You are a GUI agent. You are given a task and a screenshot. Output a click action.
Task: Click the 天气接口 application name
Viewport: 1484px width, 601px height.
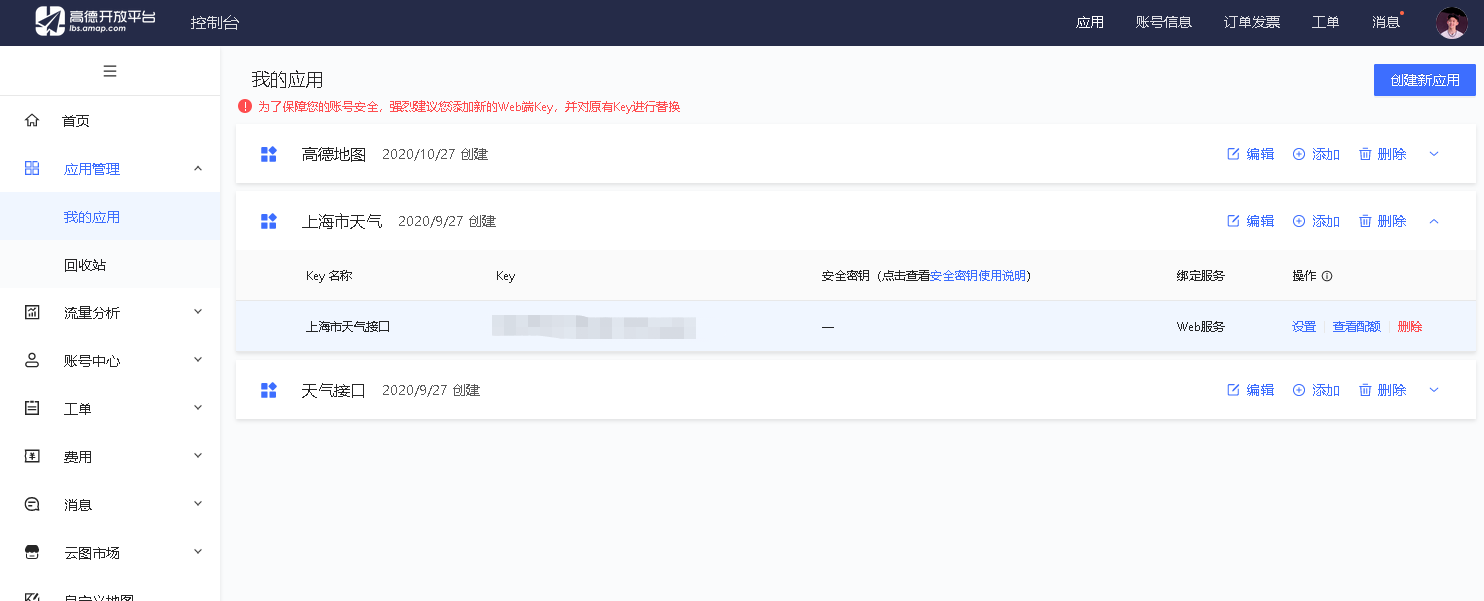(334, 390)
